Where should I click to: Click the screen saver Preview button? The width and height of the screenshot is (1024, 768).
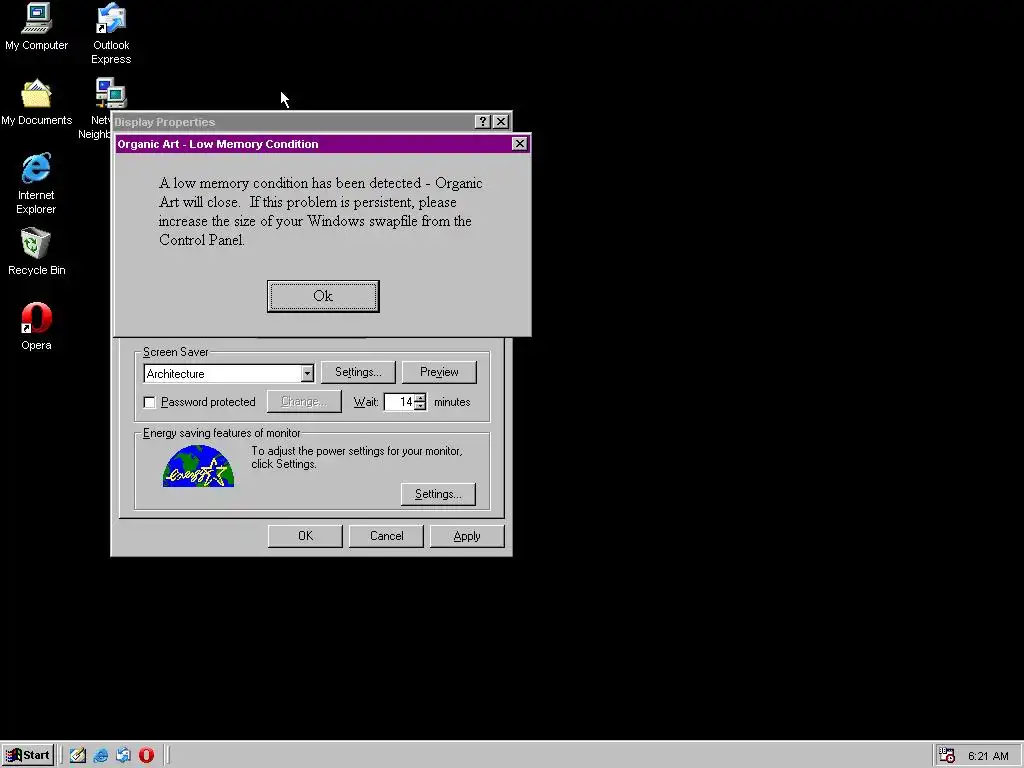(x=439, y=372)
